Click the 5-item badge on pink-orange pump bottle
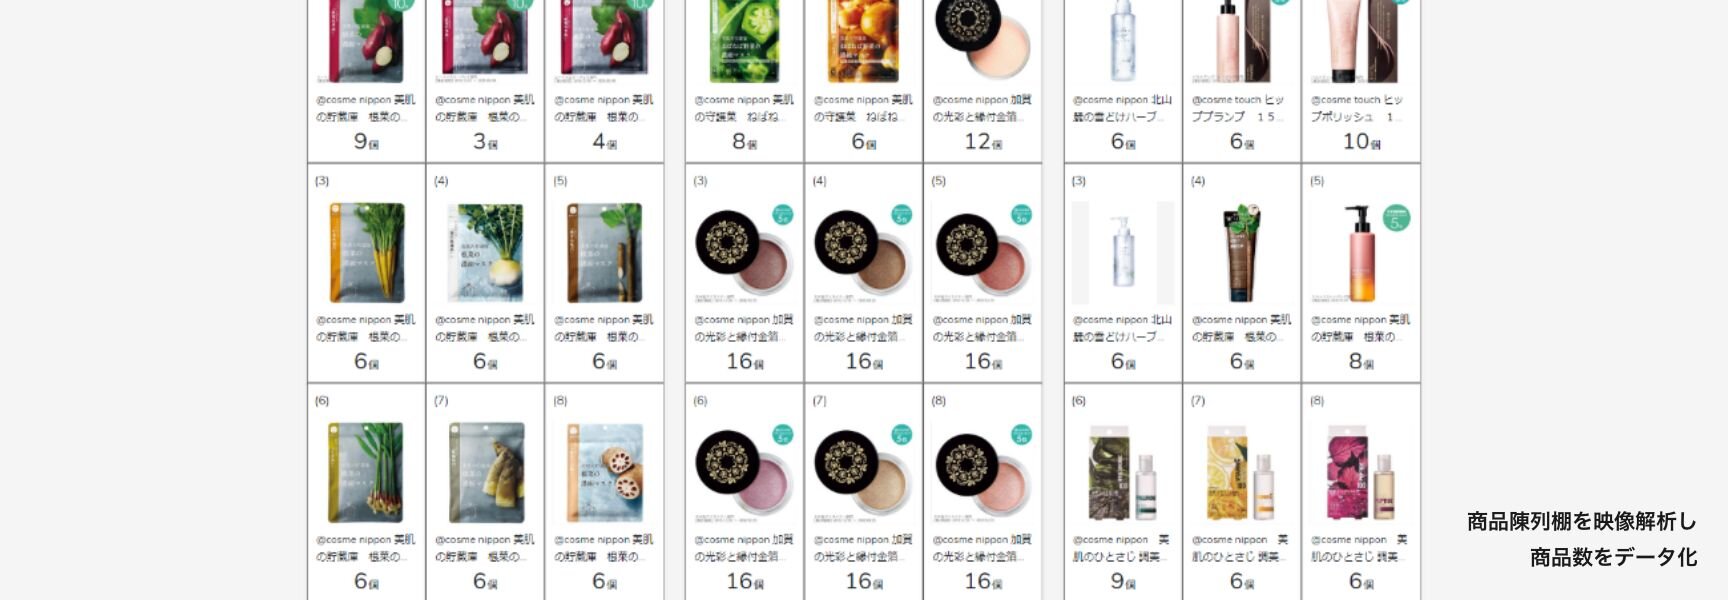Screen dimensions: 1728x600 click(x=1396, y=218)
